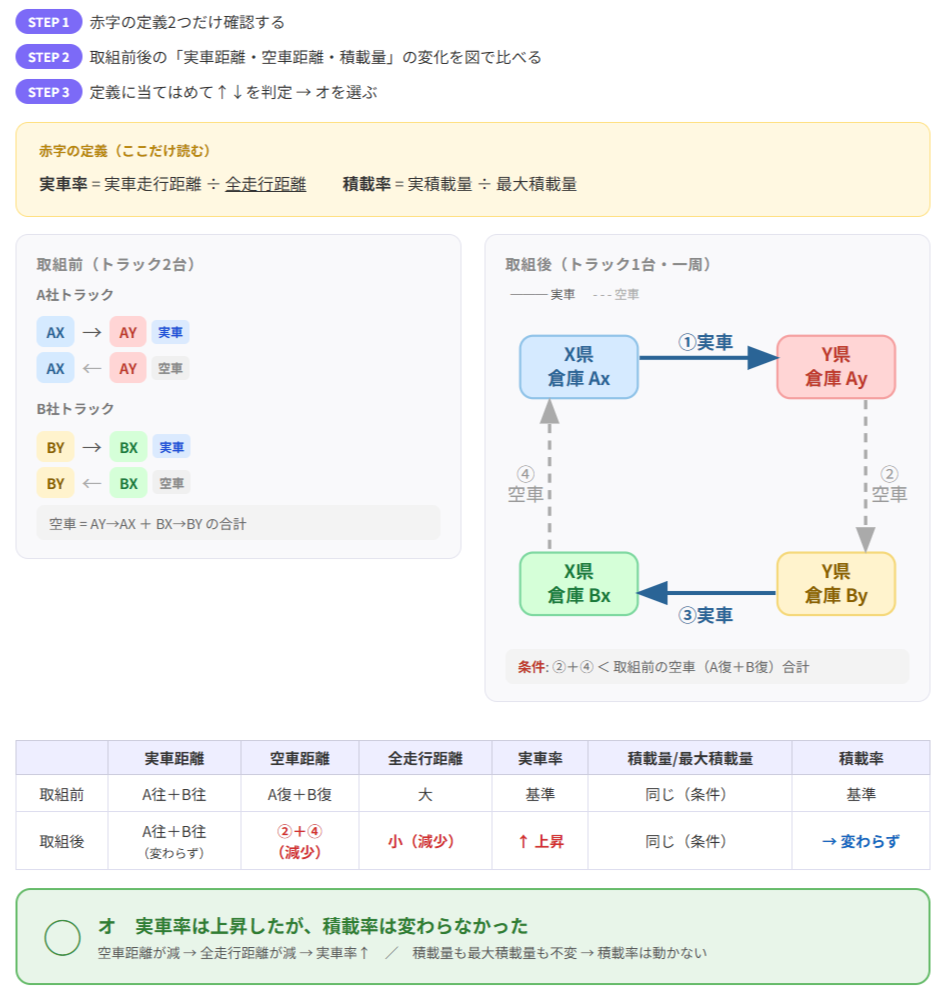The height and width of the screenshot is (994, 938).
Task: Click the underlined 全走行距離 text
Action: [x=265, y=184]
